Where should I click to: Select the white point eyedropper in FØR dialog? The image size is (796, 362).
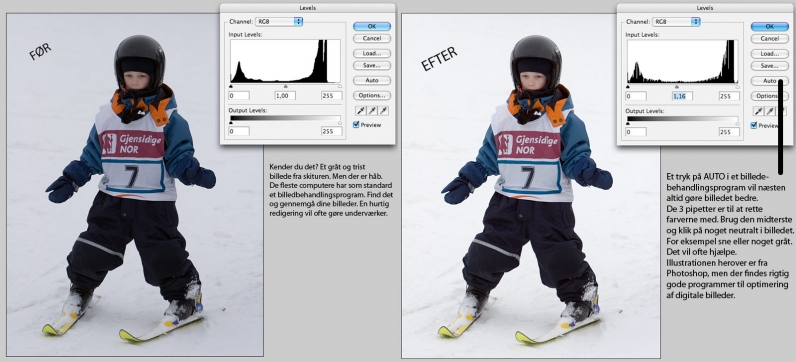(384, 110)
